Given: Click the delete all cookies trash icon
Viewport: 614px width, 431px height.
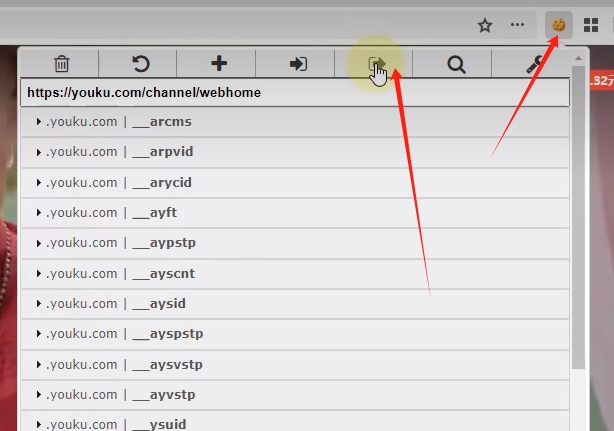Looking at the screenshot, I should pos(61,64).
